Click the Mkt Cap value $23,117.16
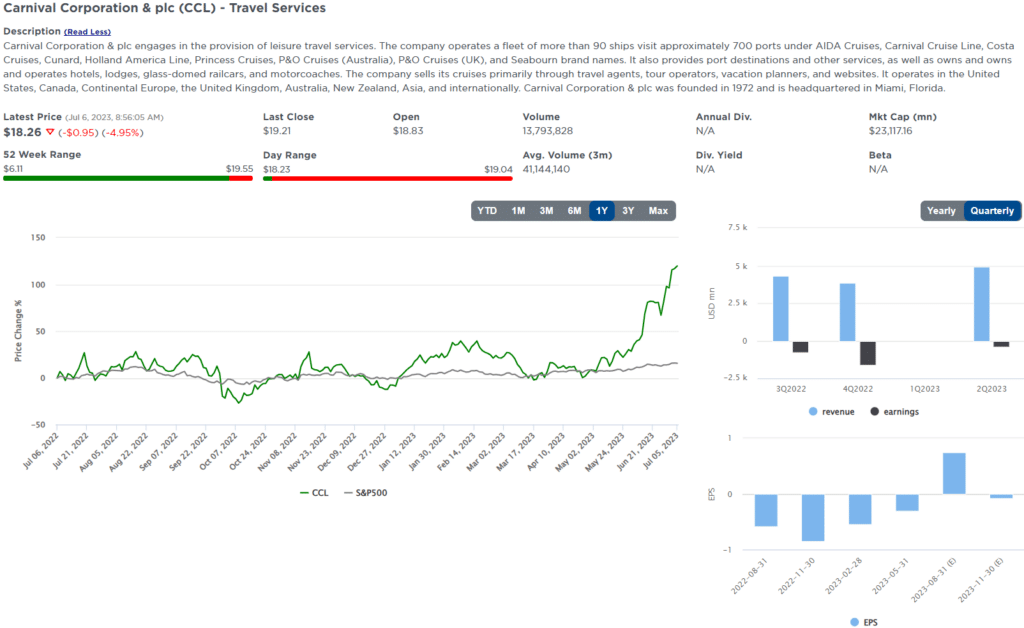Screen dimensions: 1024x628 [x=890, y=131]
